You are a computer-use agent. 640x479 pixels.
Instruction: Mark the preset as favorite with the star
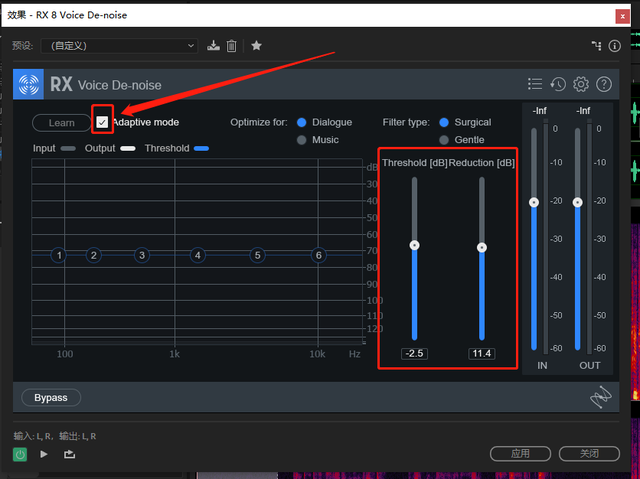click(x=256, y=45)
